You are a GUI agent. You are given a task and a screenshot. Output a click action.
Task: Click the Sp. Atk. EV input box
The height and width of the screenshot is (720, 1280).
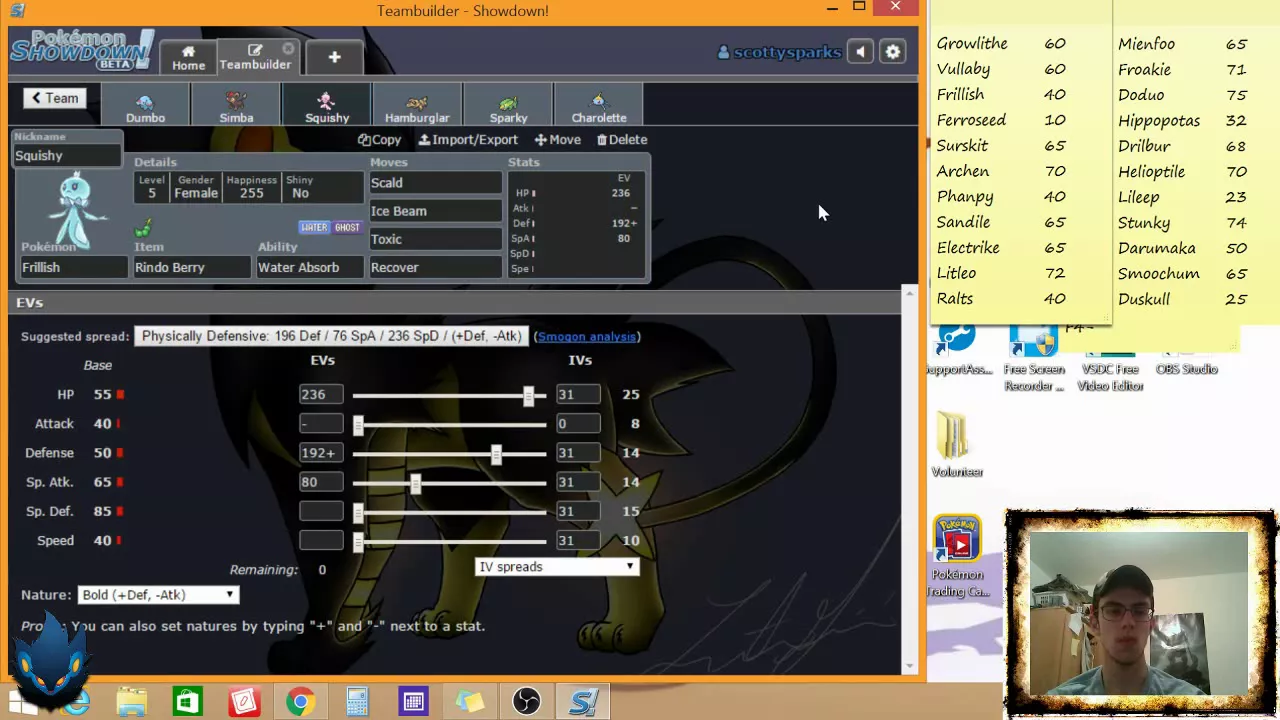[321, 481]
